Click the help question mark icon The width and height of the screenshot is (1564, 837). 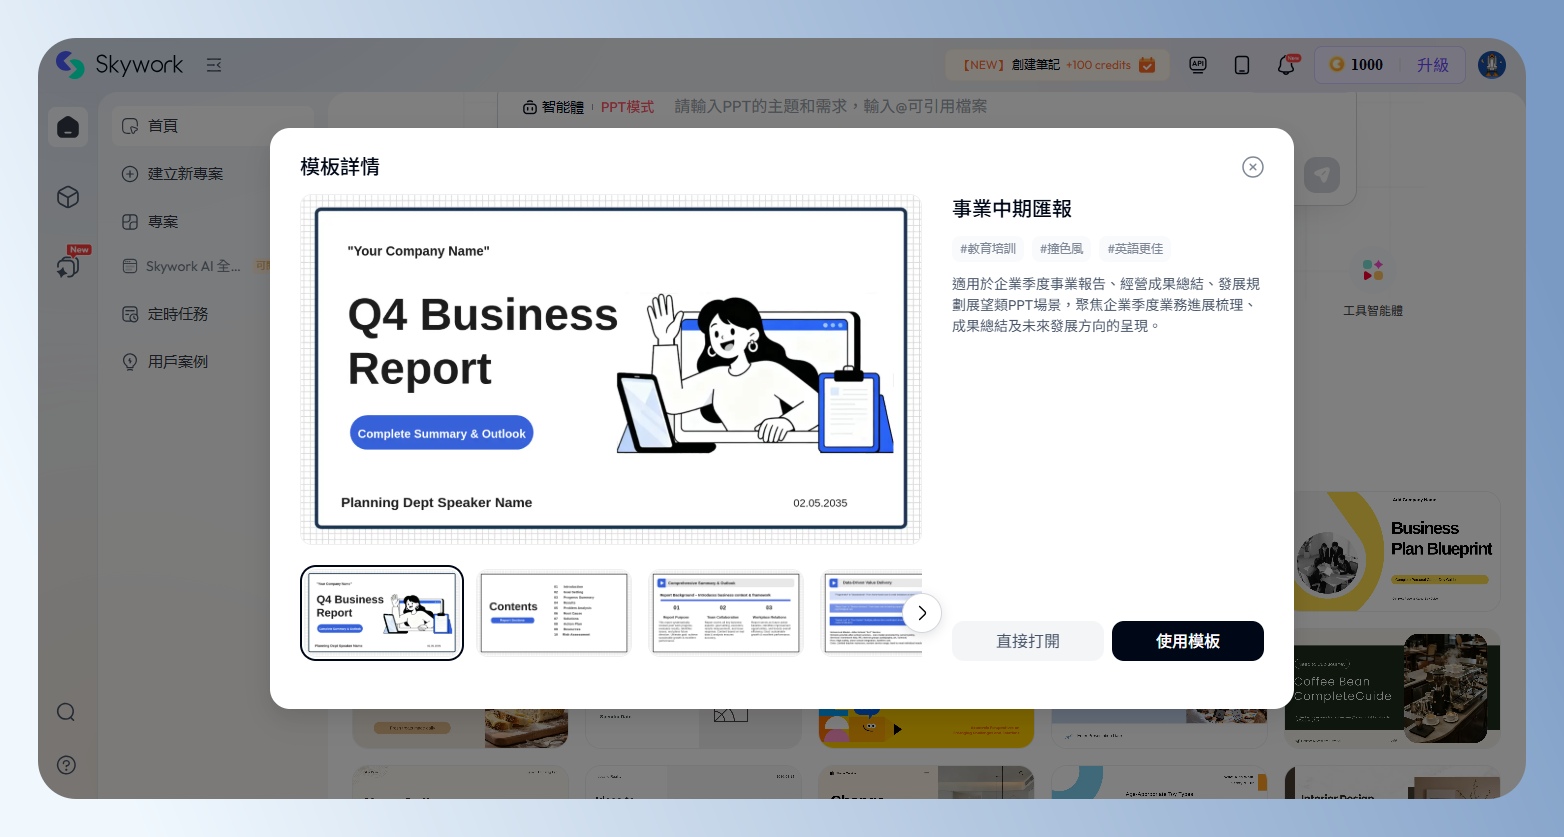point(66,765)
